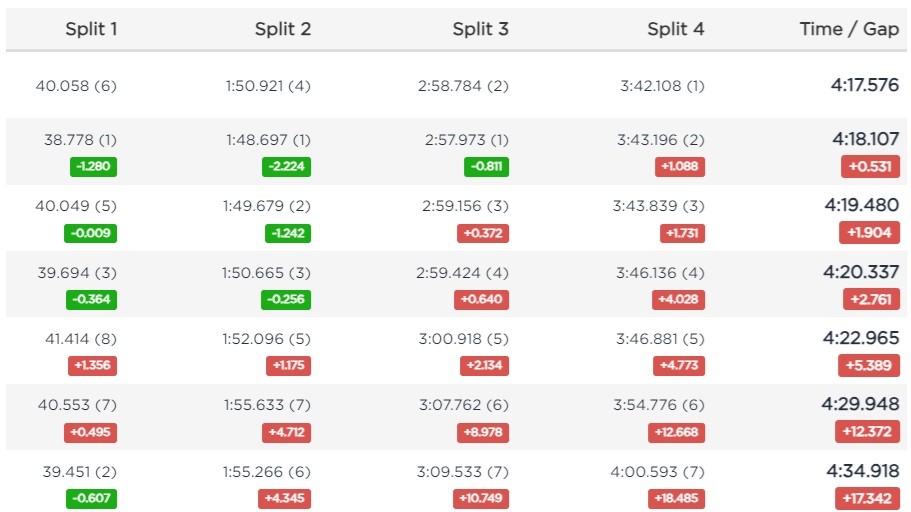Viewport: 911px width, 512px height.
Task: Click the red +12.372 gap badge
Action: click(867, 432)
